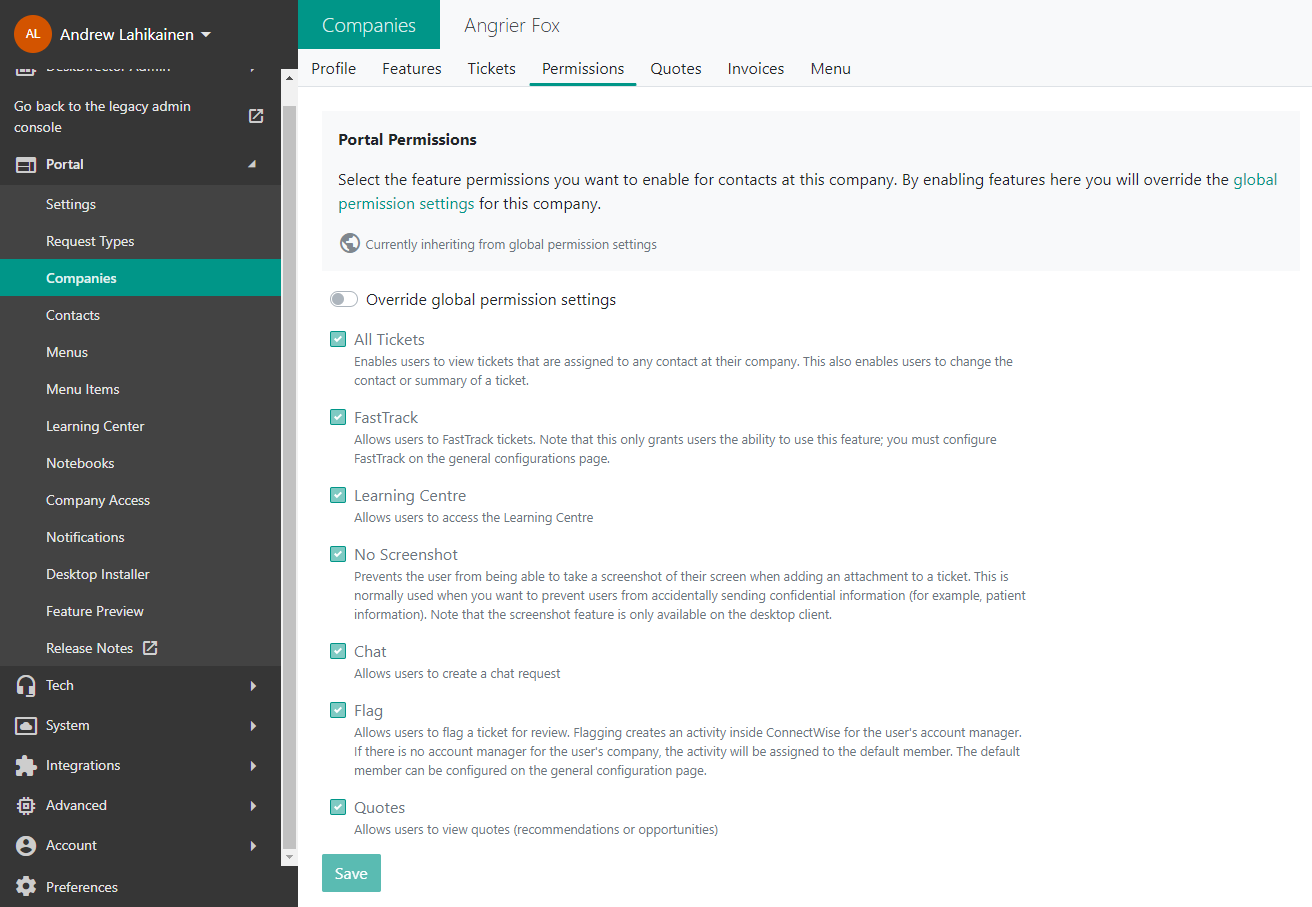Expand the Integrations section arrow
The width and height of the screenshot is (1312, 907).
tap(253, 766)
